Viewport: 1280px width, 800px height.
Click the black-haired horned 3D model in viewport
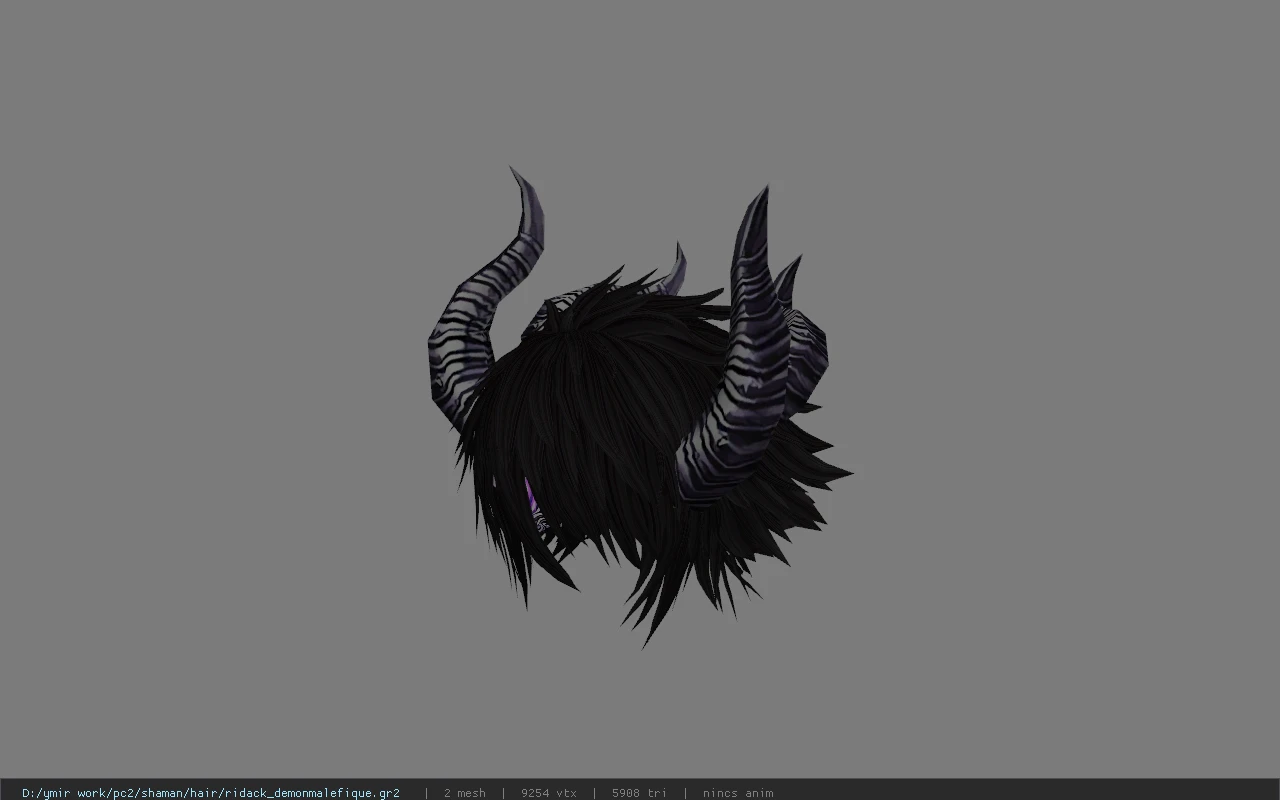[x=640, y=407]
